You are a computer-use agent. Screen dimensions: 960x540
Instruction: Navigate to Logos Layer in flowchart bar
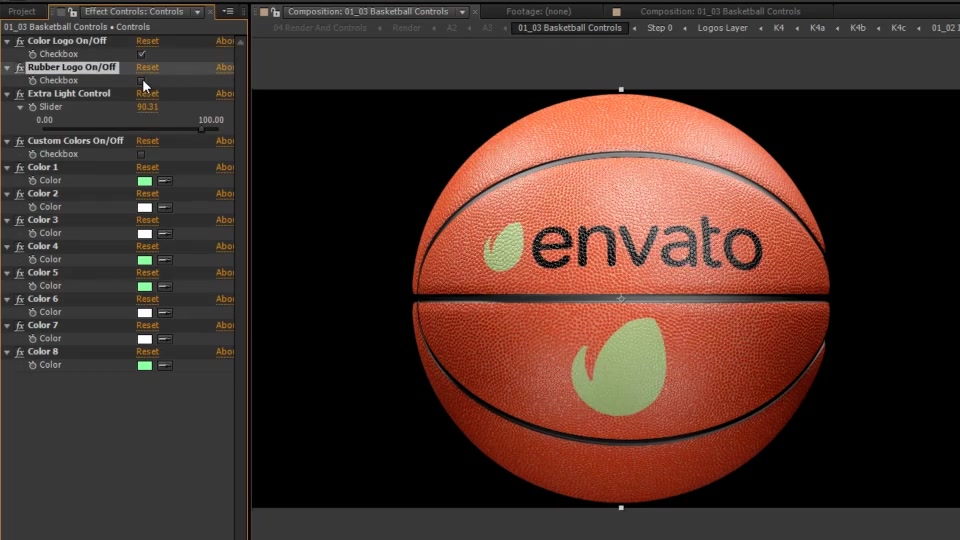(722, 28)
